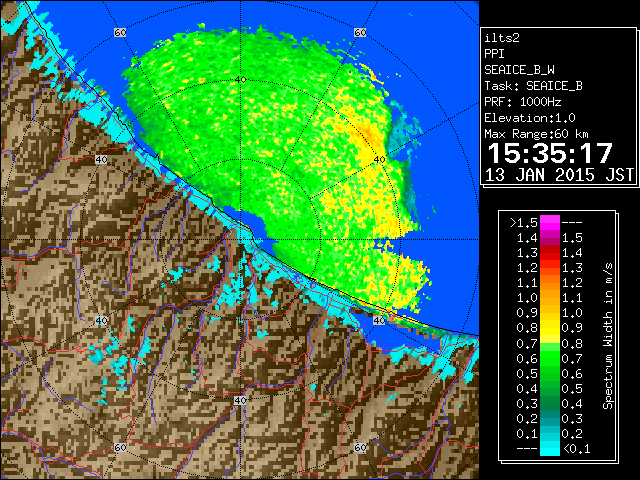Viewport: 640px width, 480px height.
Task: Click the 60 range label in the southeast
Action: click(360, 447)
